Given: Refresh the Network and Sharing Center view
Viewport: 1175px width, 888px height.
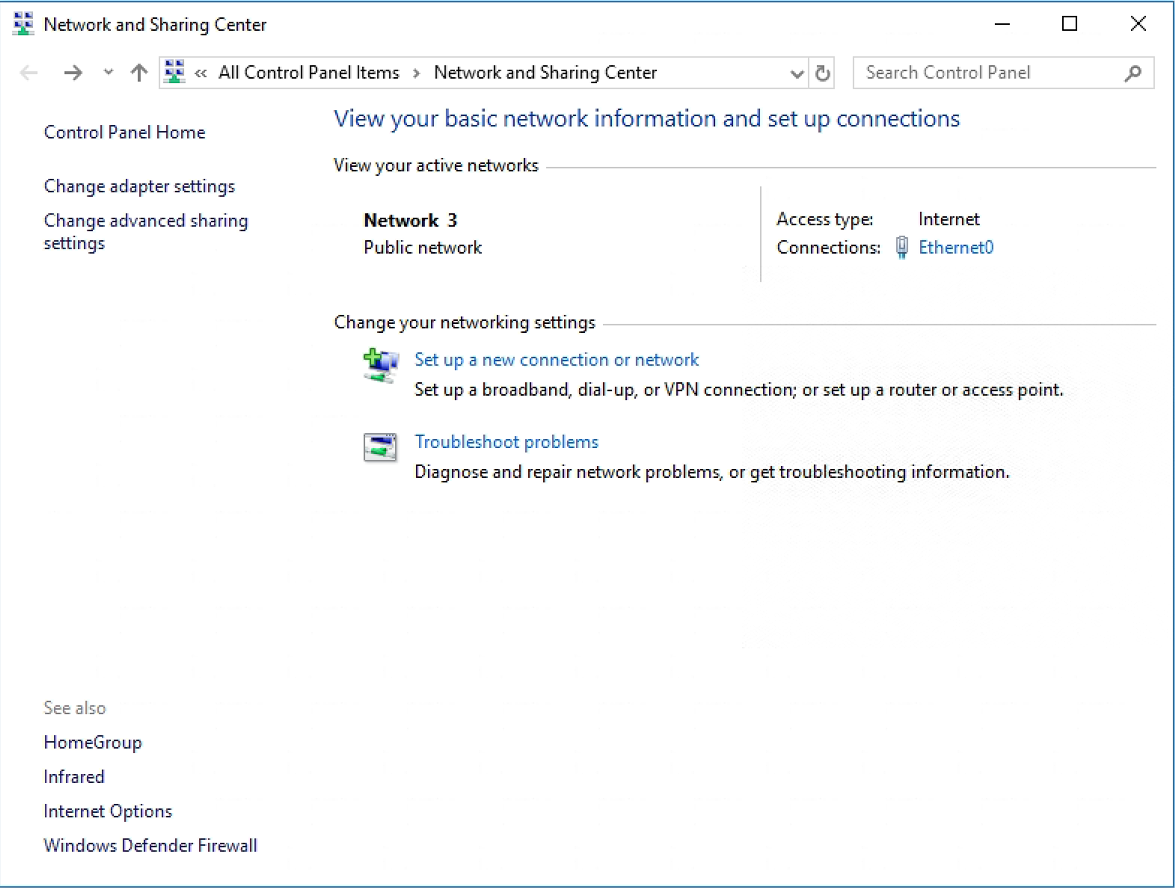Looking at the screenshot, I should (x=823, y=73).
